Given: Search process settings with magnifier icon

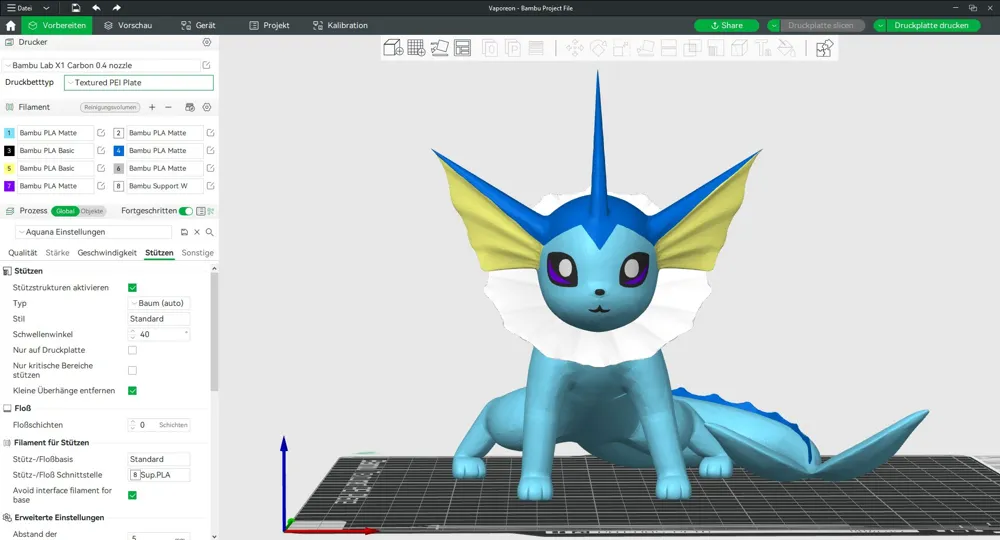Looking at the screenshot, I should click(209, 232).
